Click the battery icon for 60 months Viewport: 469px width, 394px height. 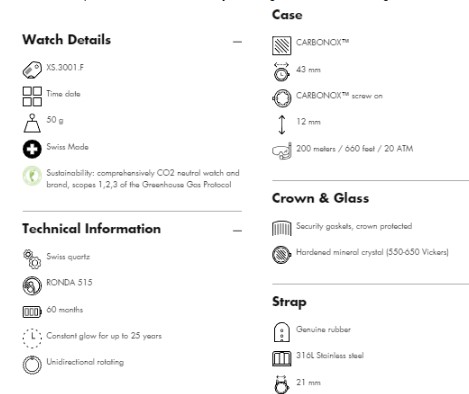tap(32, 312)
